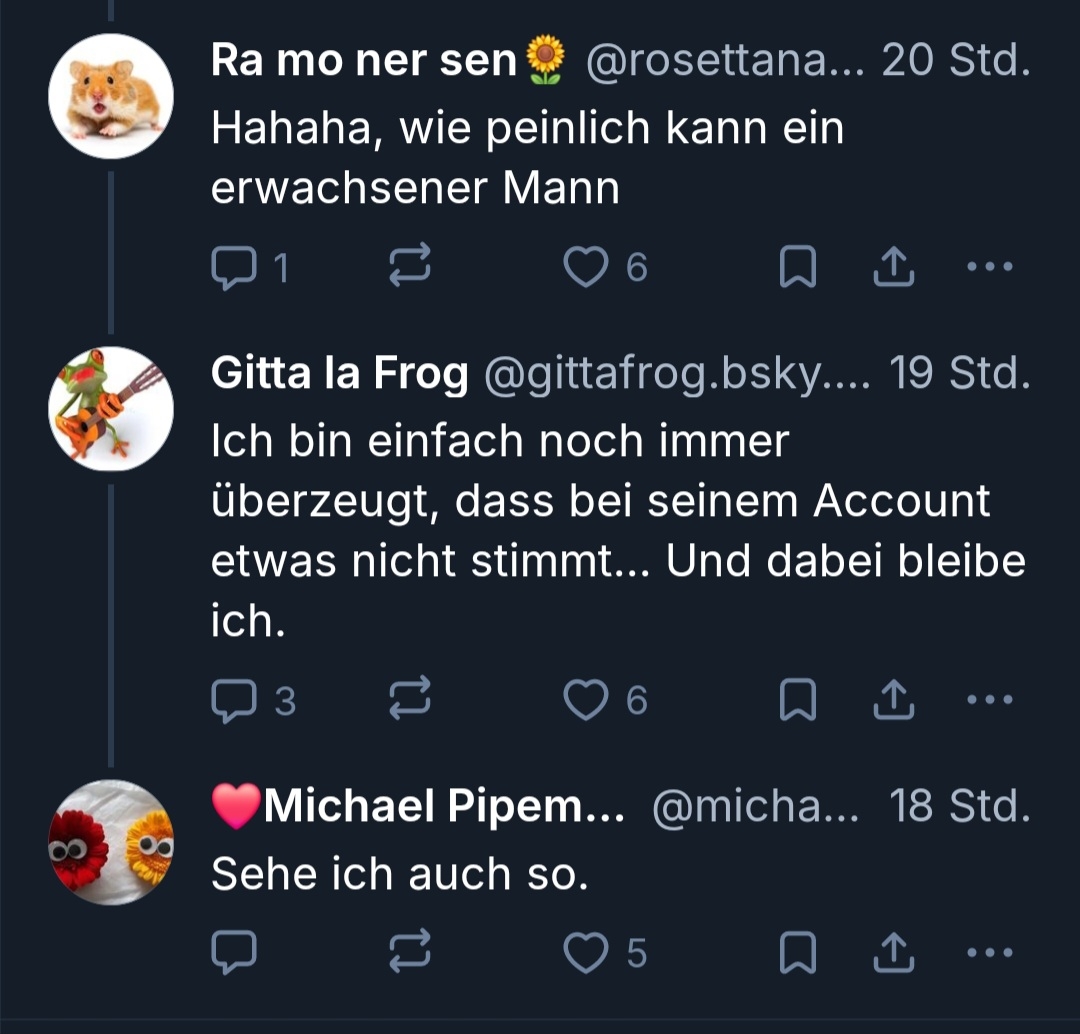Image resolution: width=1080 pixels, height=1034 pixels.
Task: Open Michael Pipem's flower avatar
Action: coord(111,842)
